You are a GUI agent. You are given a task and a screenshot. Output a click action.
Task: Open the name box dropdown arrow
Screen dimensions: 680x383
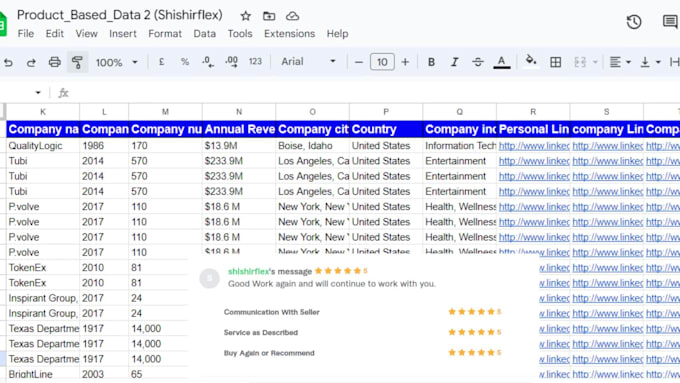coord(38,93)
